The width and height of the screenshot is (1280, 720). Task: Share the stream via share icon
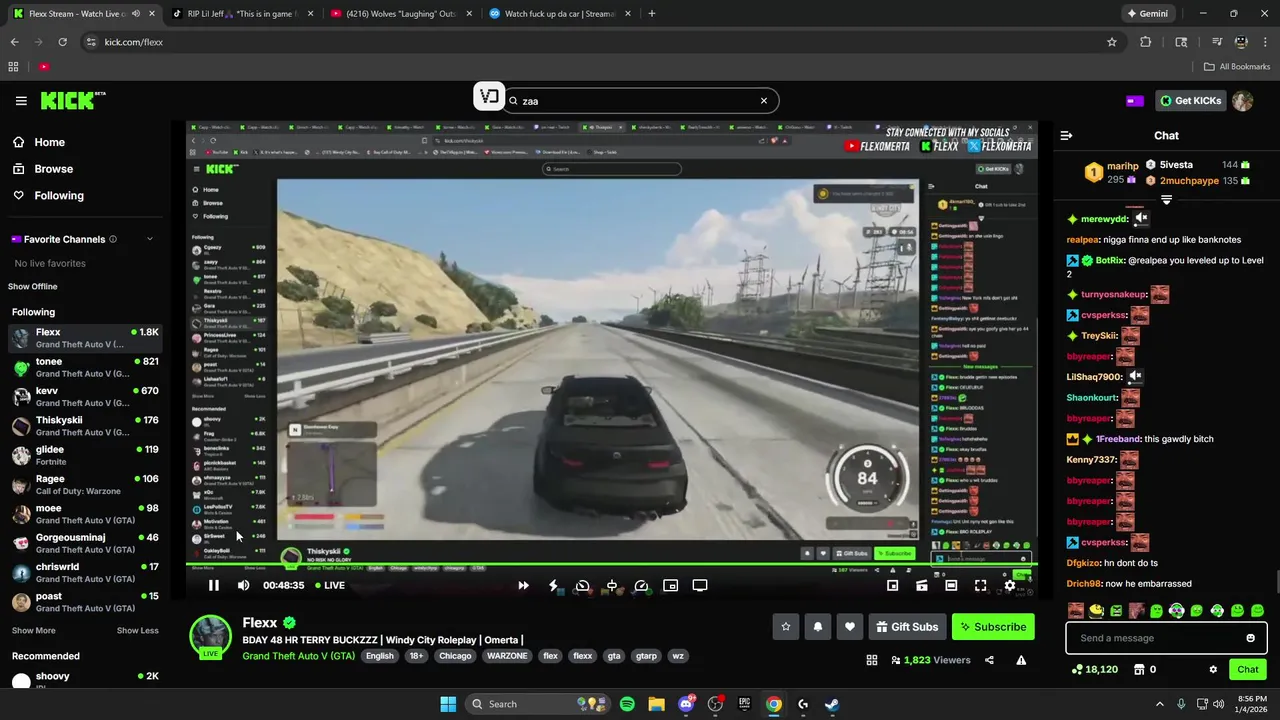[x=989, y=660]
